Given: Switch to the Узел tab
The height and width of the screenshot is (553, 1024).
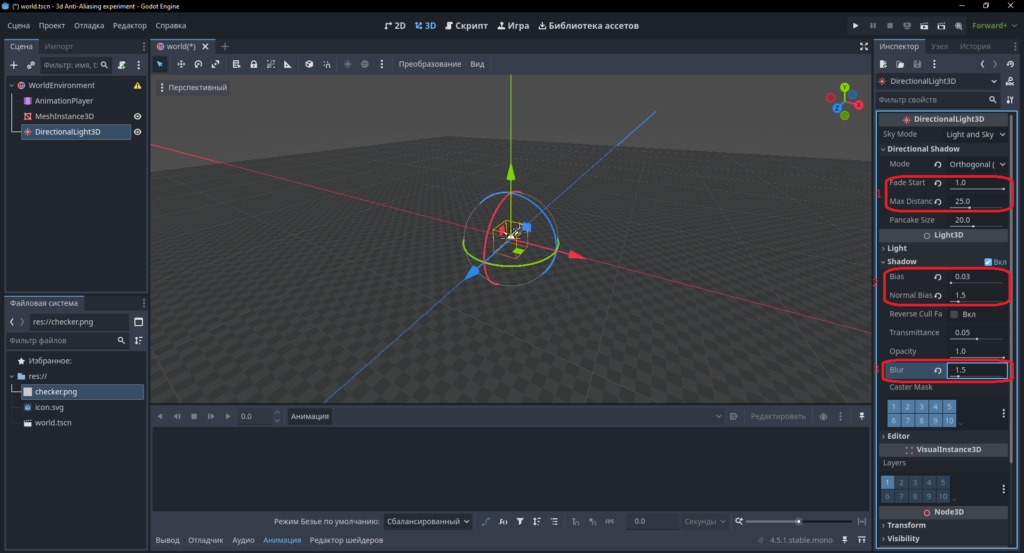Looking at the screenshot, I should click(x=939, y=46).
